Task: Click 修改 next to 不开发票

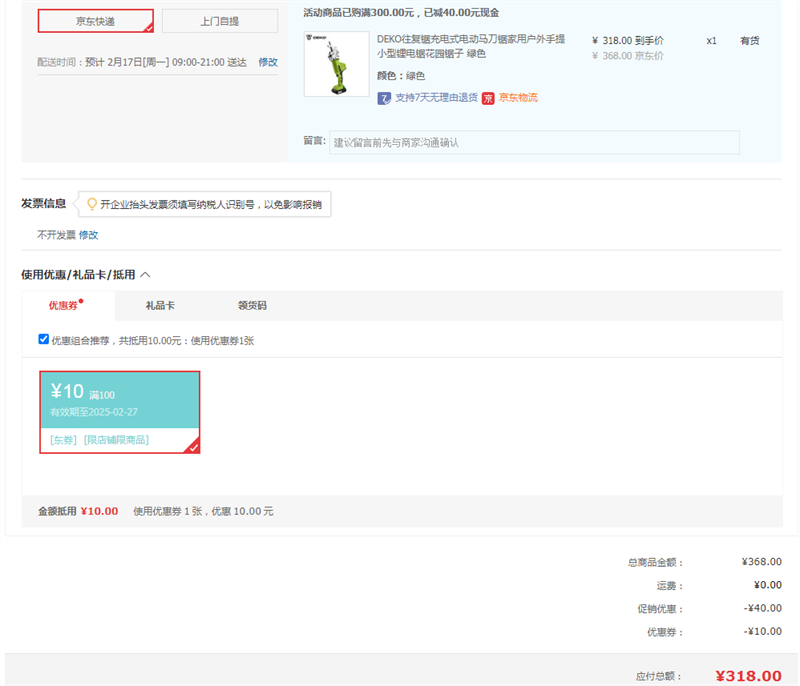Action: click(x=89, y=235)
